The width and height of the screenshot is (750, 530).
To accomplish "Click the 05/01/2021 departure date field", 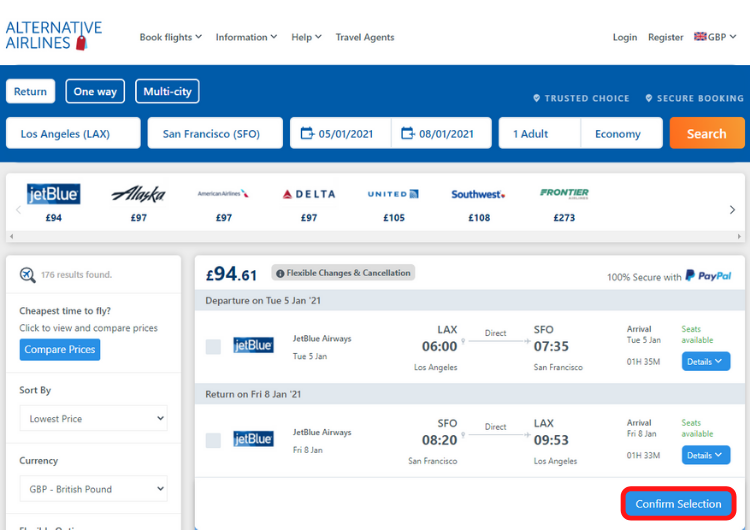I will [x=341, y=133].
